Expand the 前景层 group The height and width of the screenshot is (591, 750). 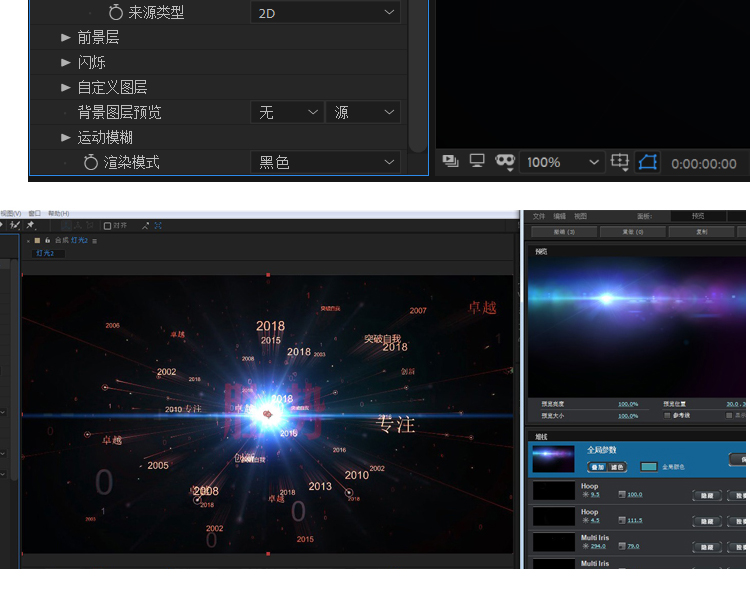click(66, 37)
